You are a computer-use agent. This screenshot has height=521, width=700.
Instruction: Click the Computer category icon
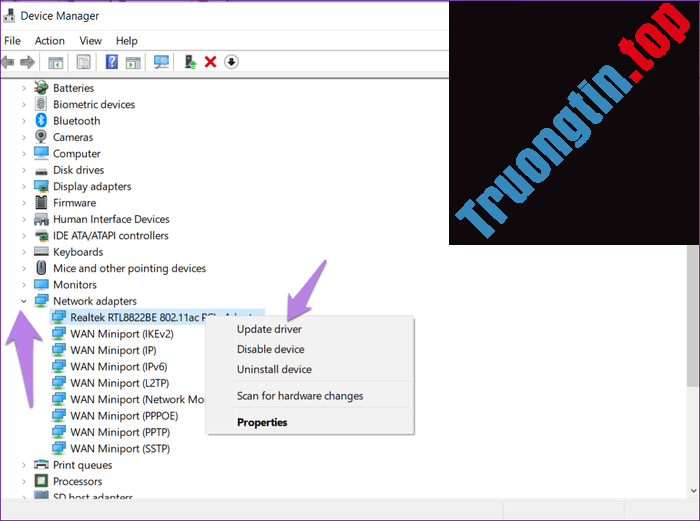tap(41, 153)
